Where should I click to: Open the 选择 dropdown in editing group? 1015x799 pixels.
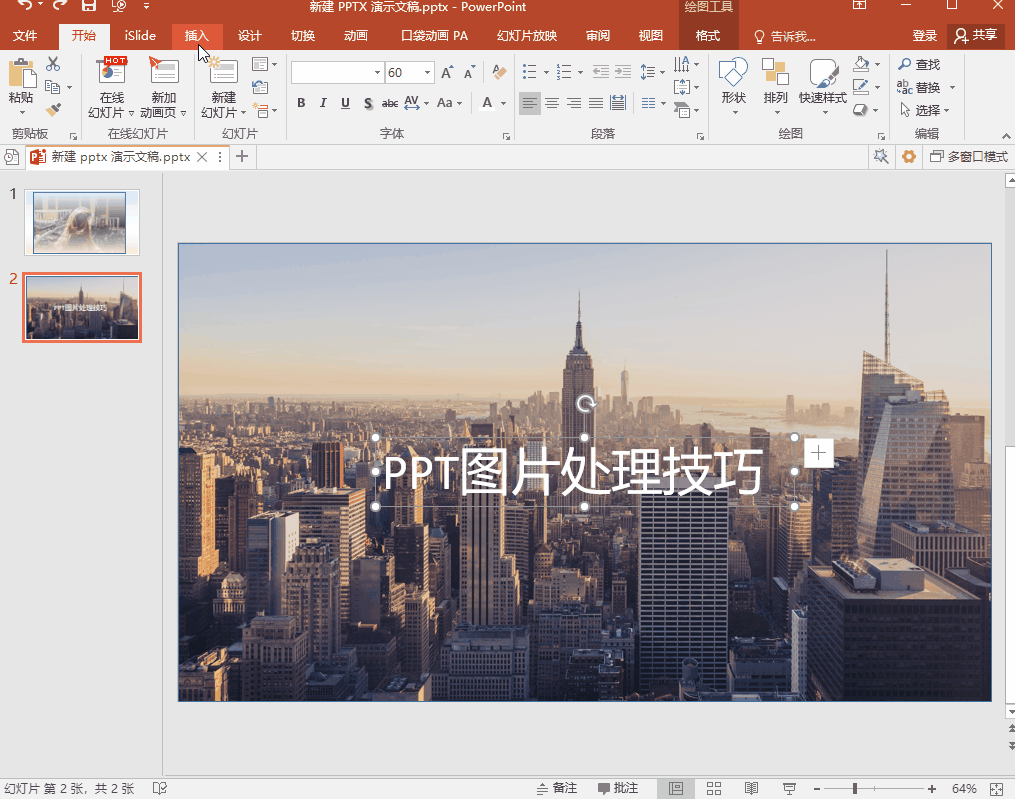click(x=925, y=110)
